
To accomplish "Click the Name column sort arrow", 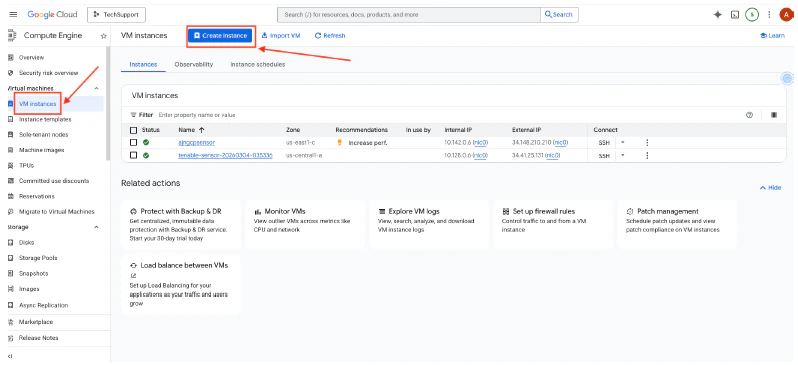I will pos(201,130).
